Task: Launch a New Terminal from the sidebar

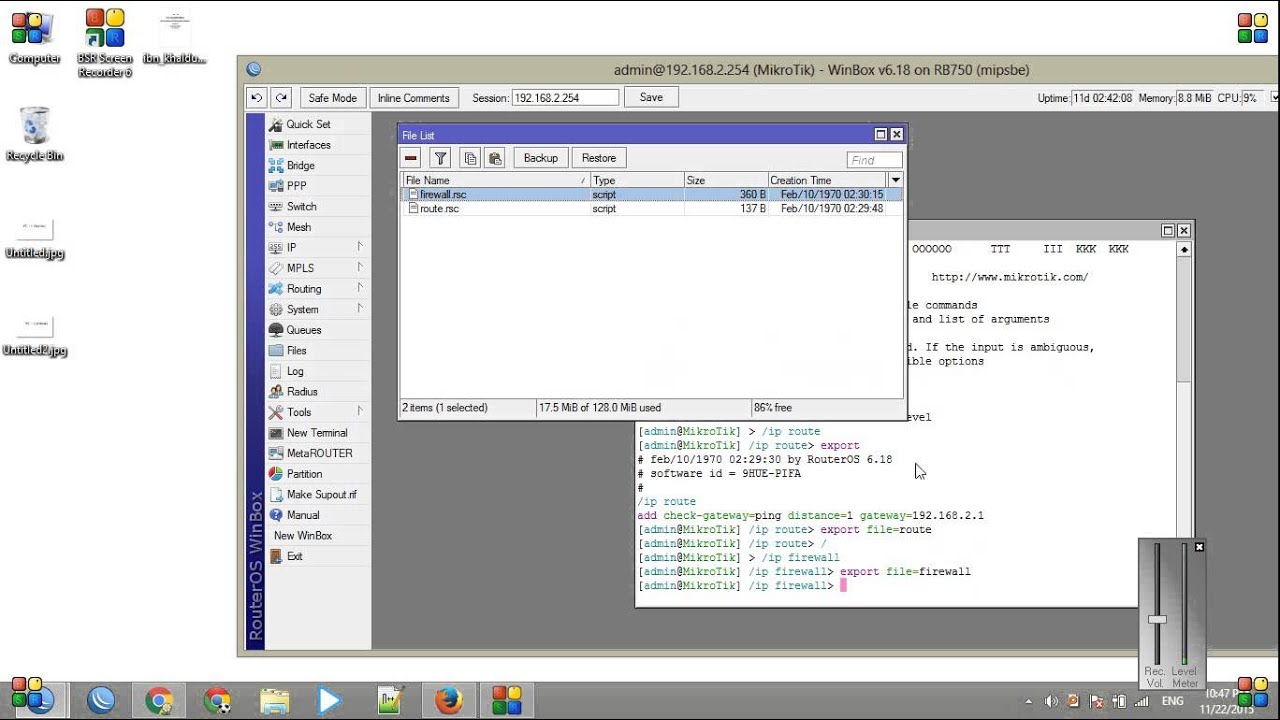Action: pyautogui.click(x=316, y=433)
